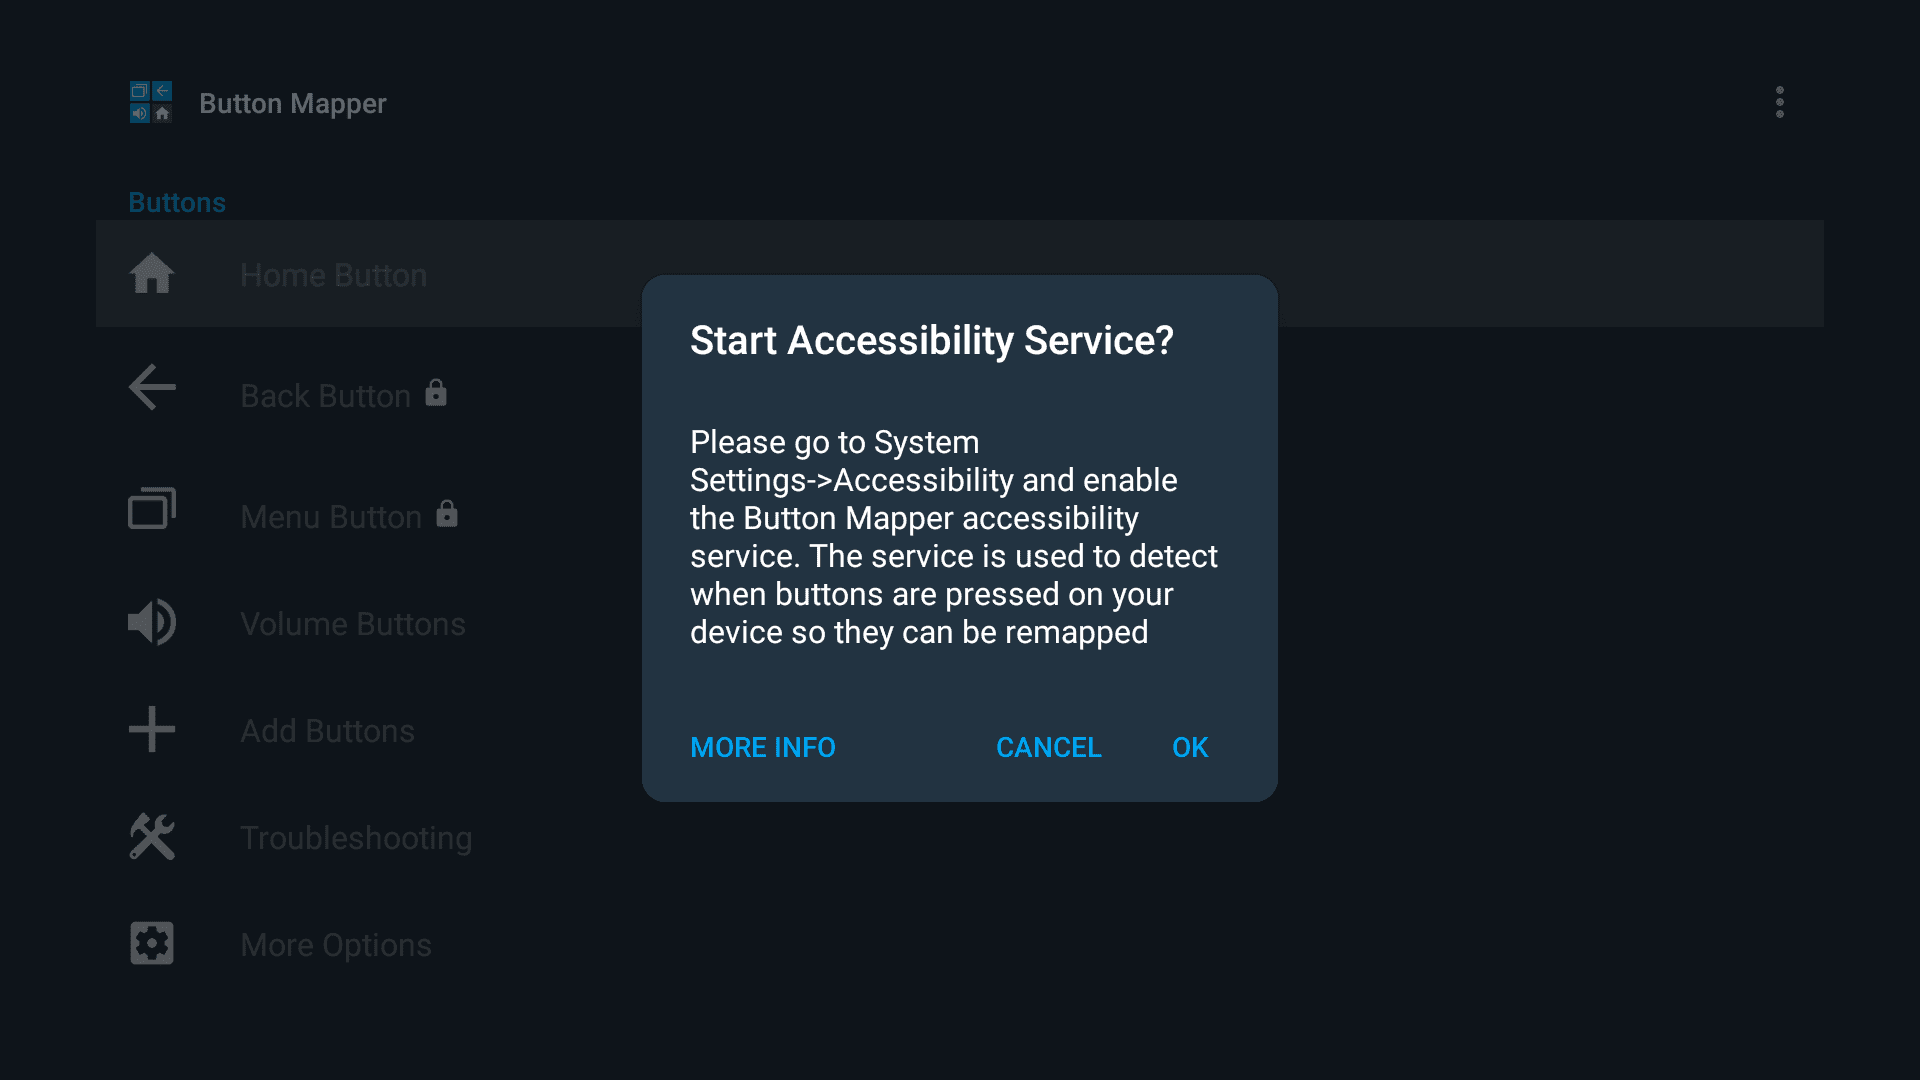The width and height of the screenshot is (1920, 1080).
Task: Click the Back Button arrow icon
Action: (152, 387)
